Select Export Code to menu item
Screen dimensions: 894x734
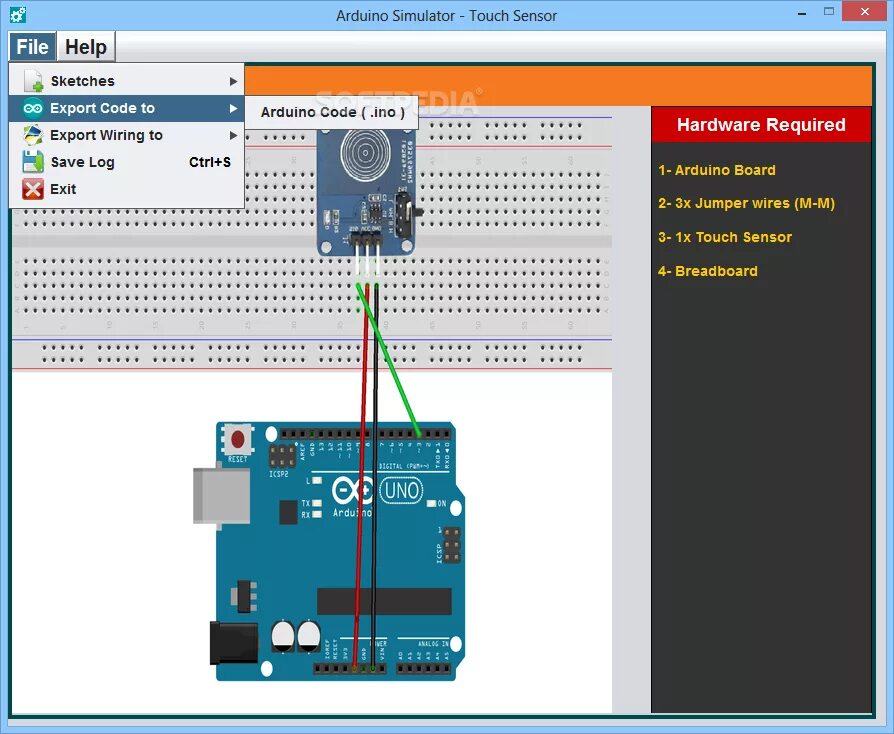coord(127,108)
